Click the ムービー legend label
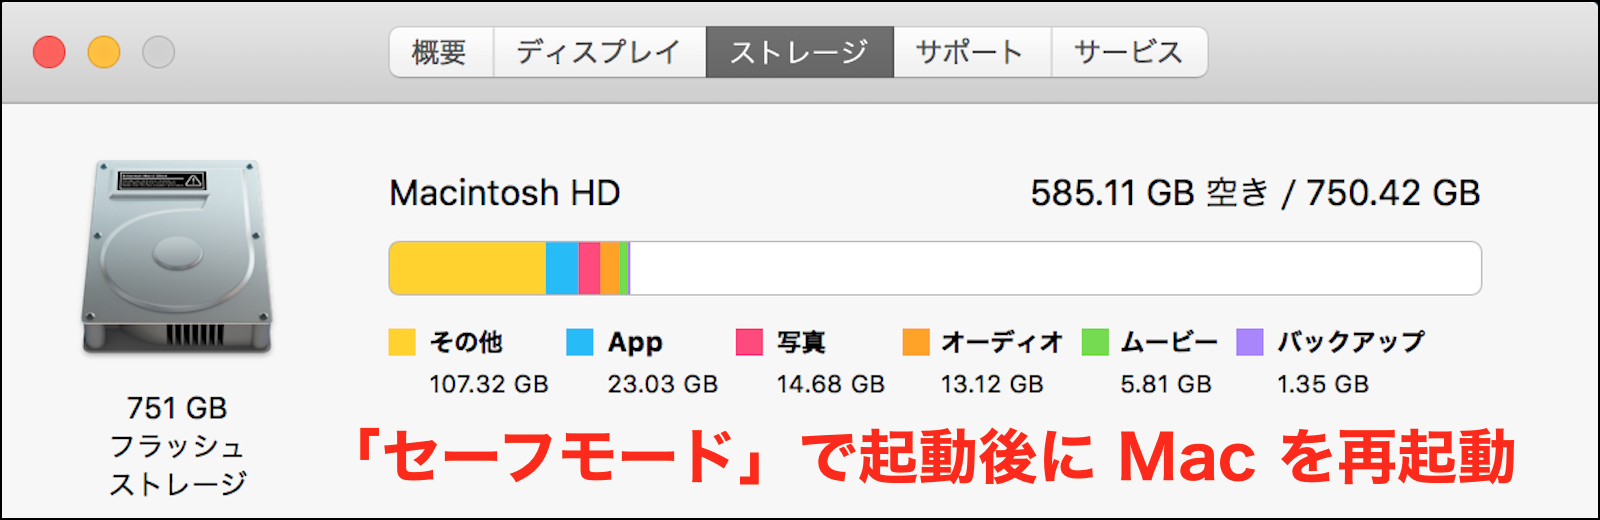 [1169, 342]
